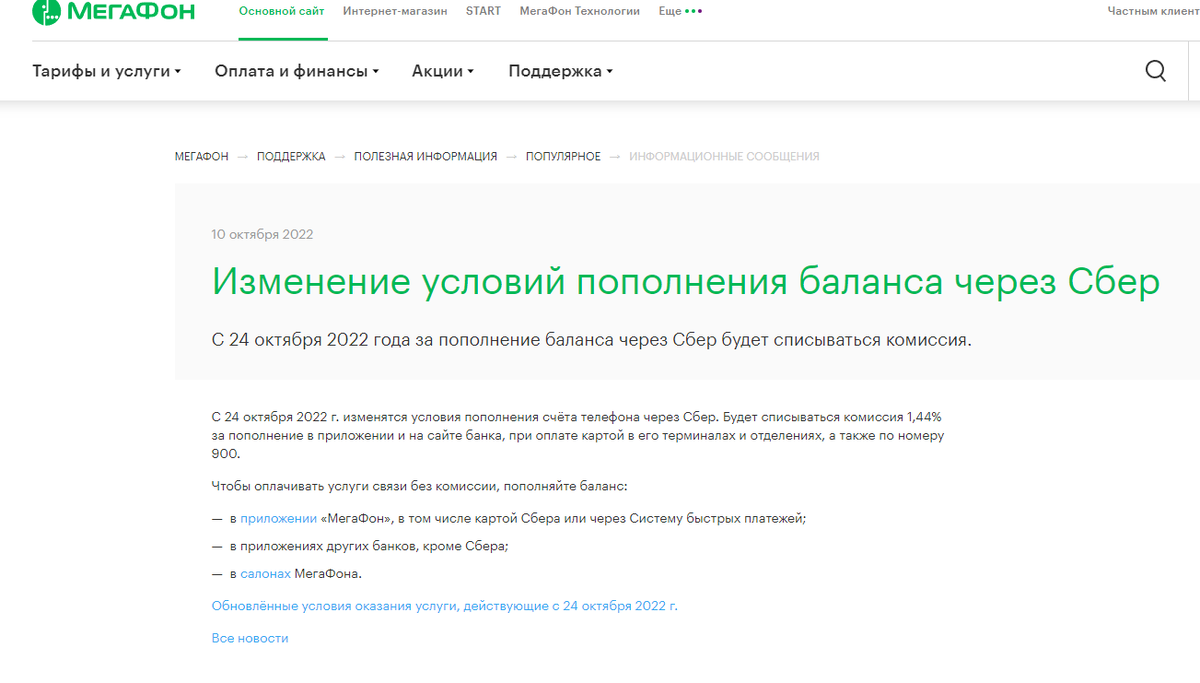Click МЕГАФОН breadcrumb link
1200x683 pixels.
pos(202,157)
